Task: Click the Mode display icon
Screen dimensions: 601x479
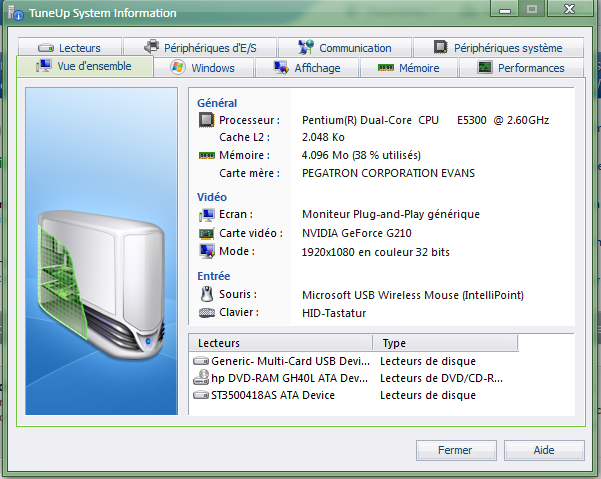Action: (x=207, y=251)
